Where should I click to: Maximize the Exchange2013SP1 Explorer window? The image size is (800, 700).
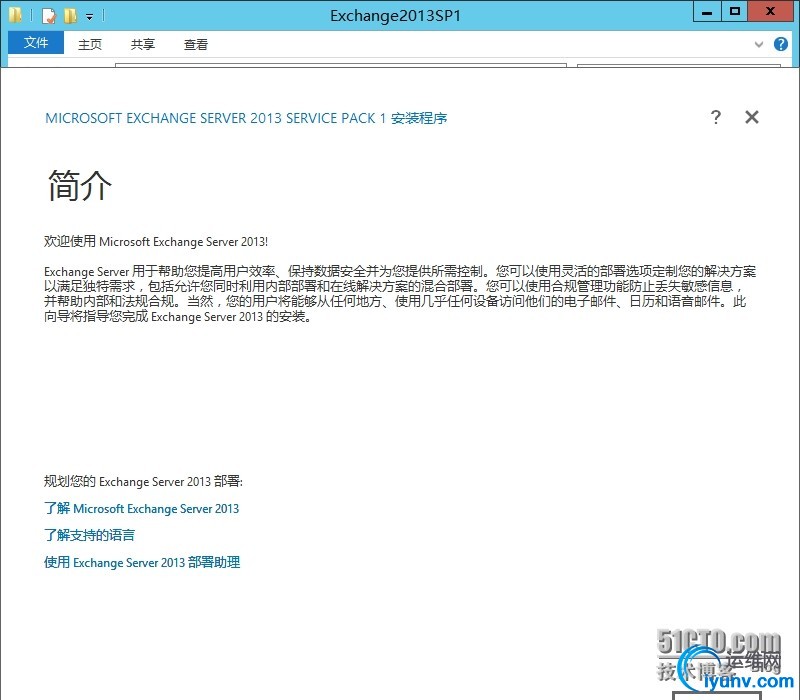735,12
